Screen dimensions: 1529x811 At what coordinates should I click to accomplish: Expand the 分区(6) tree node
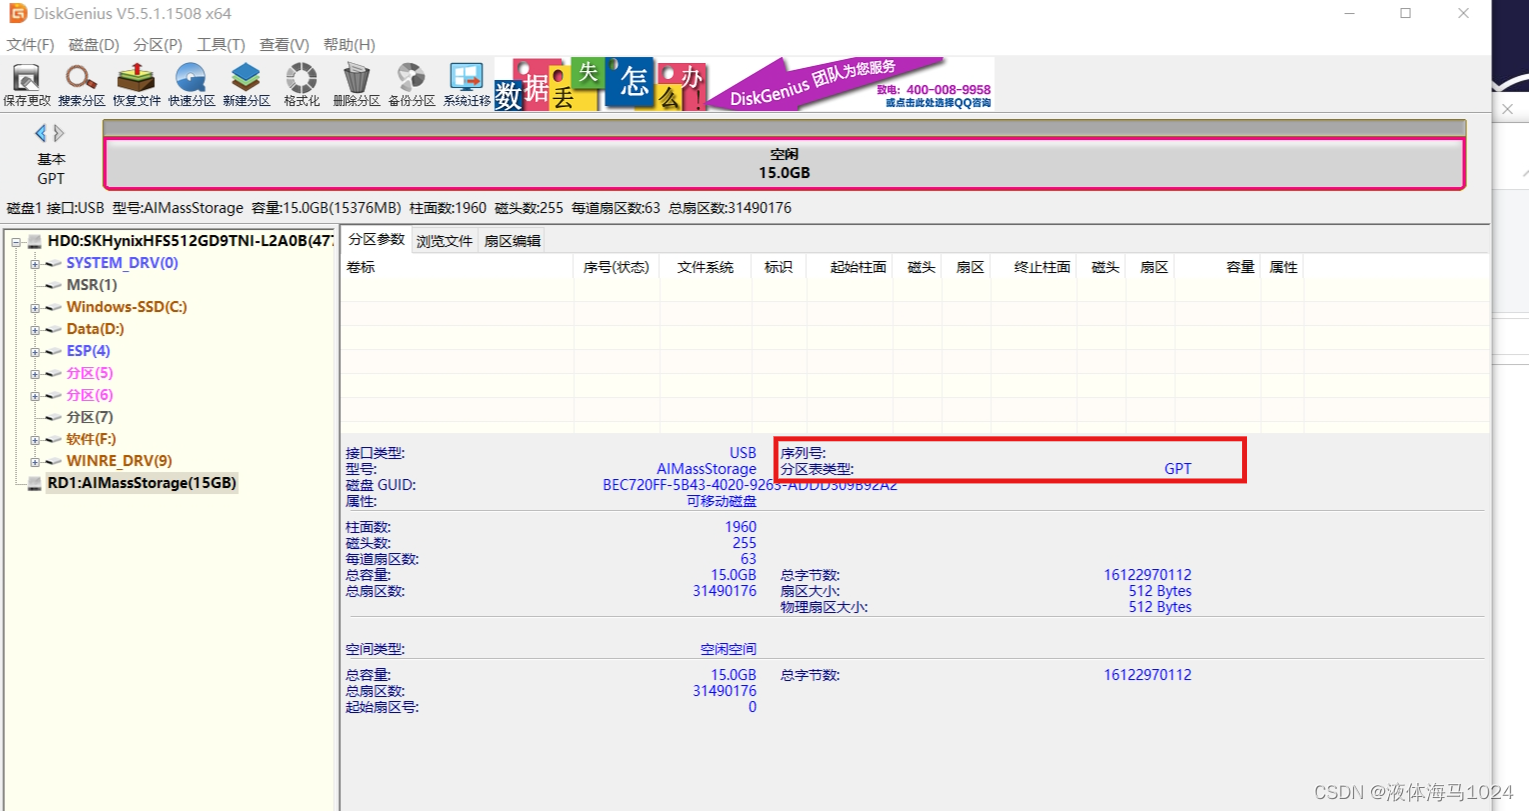[x=35, y=396]
